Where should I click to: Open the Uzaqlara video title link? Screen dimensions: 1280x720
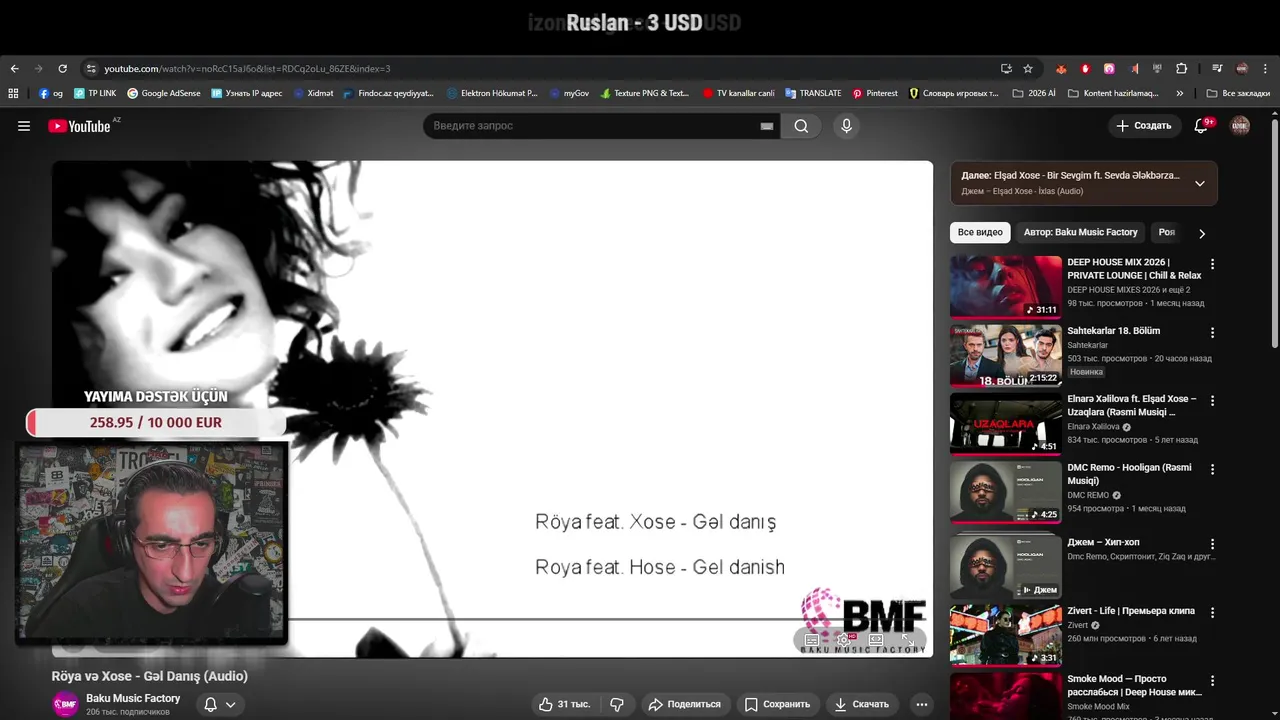(1131, 405)
